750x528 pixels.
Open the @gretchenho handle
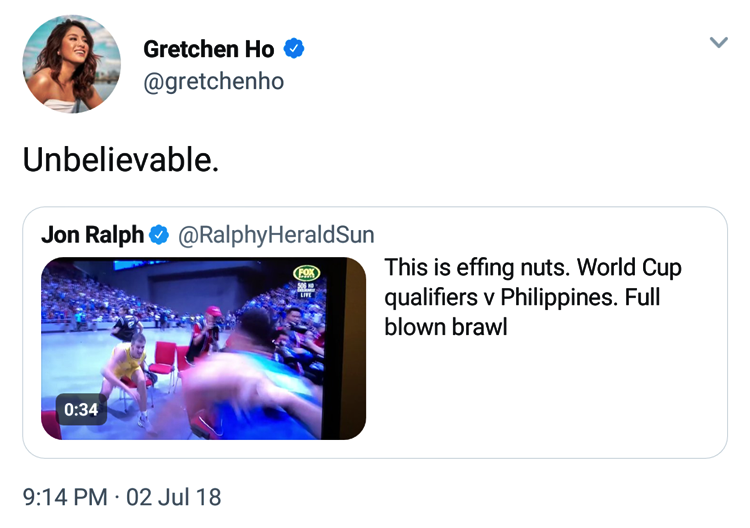[213, 82]
